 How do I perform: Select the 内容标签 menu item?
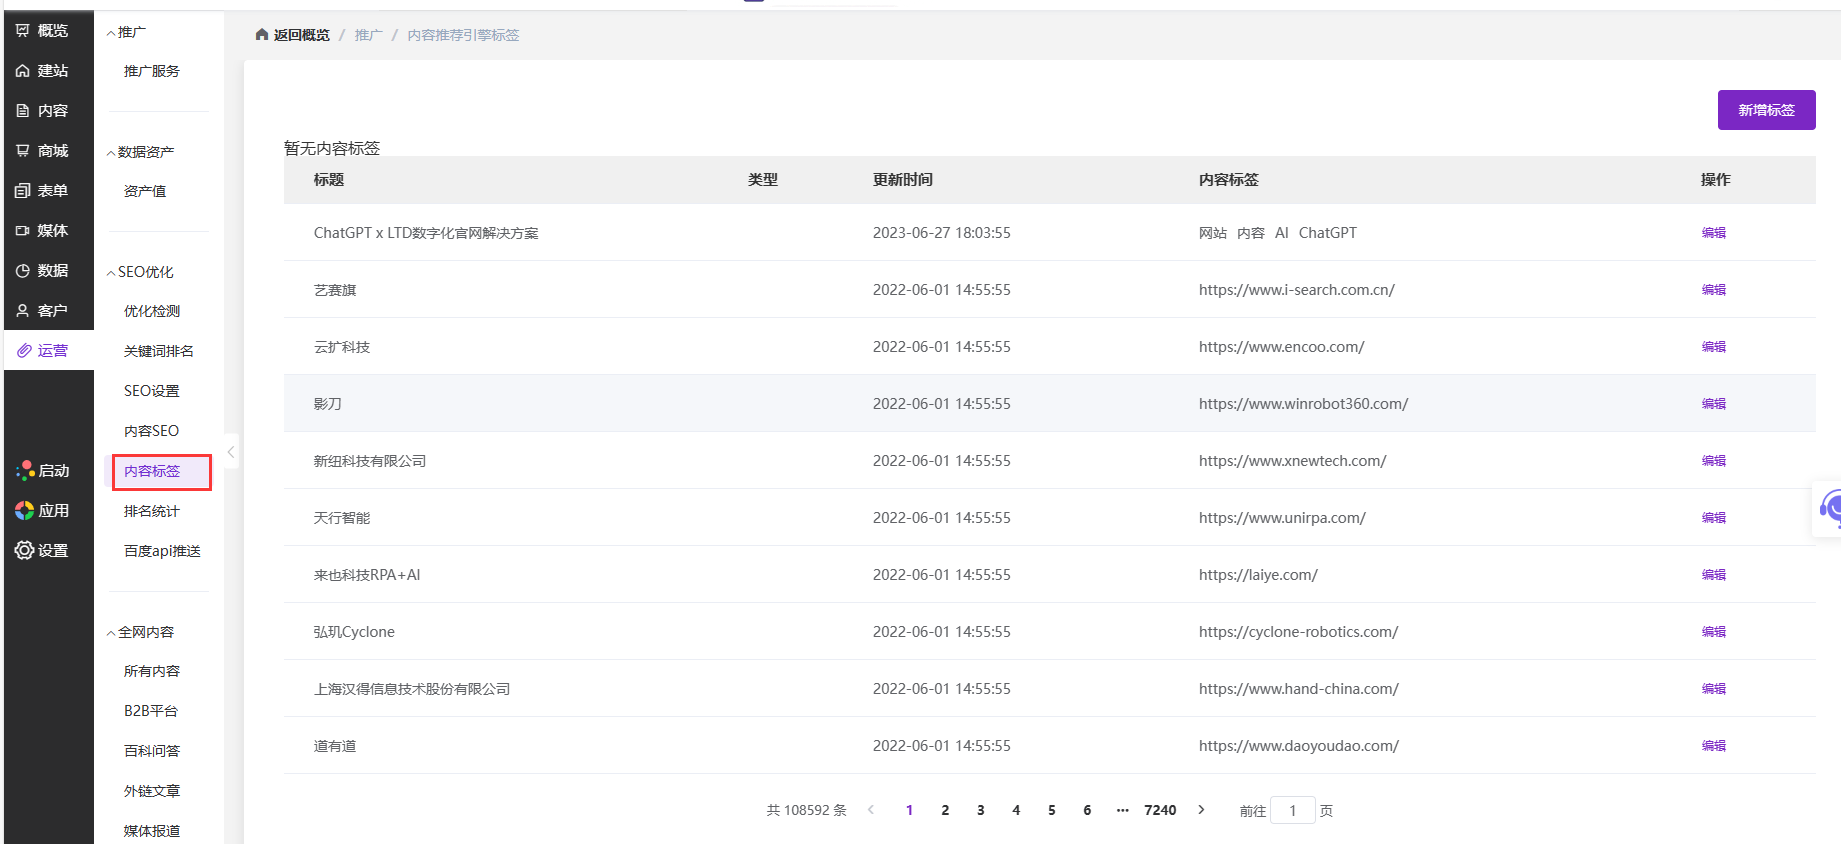click(152, 471)
